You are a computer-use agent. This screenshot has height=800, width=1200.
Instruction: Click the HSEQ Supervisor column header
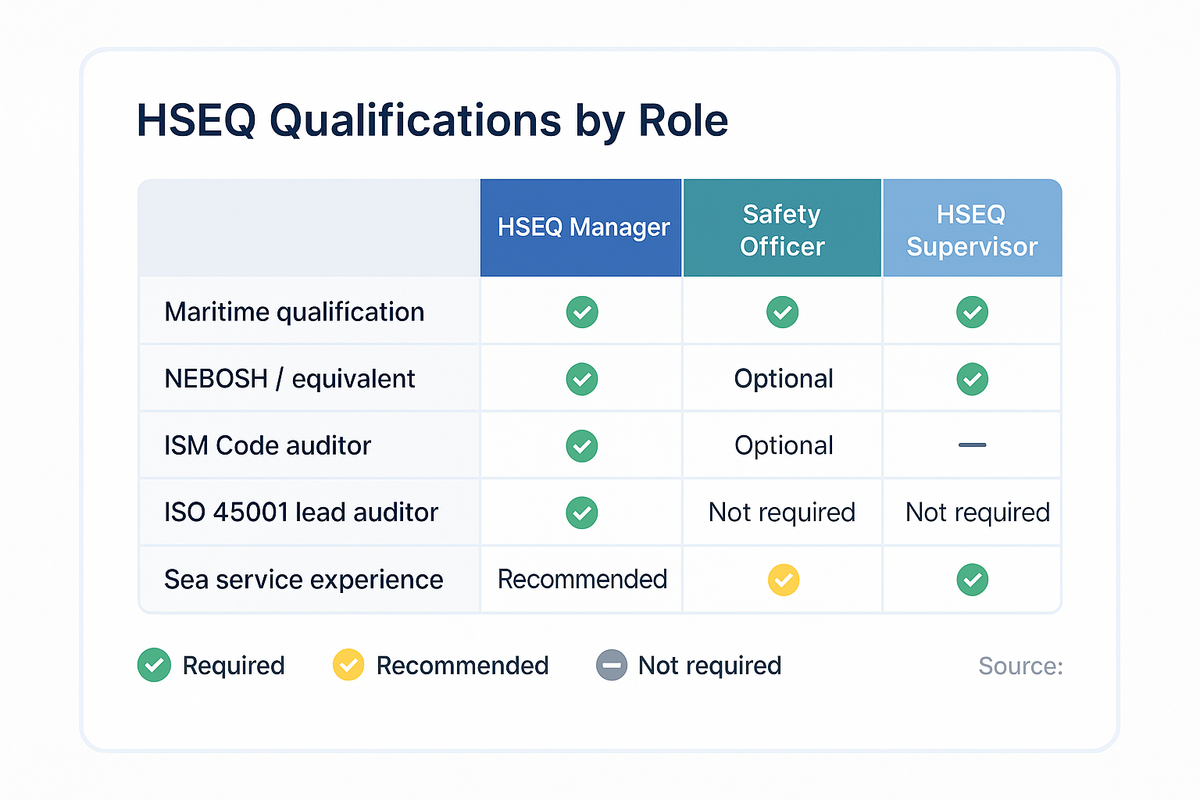point(971,227)
